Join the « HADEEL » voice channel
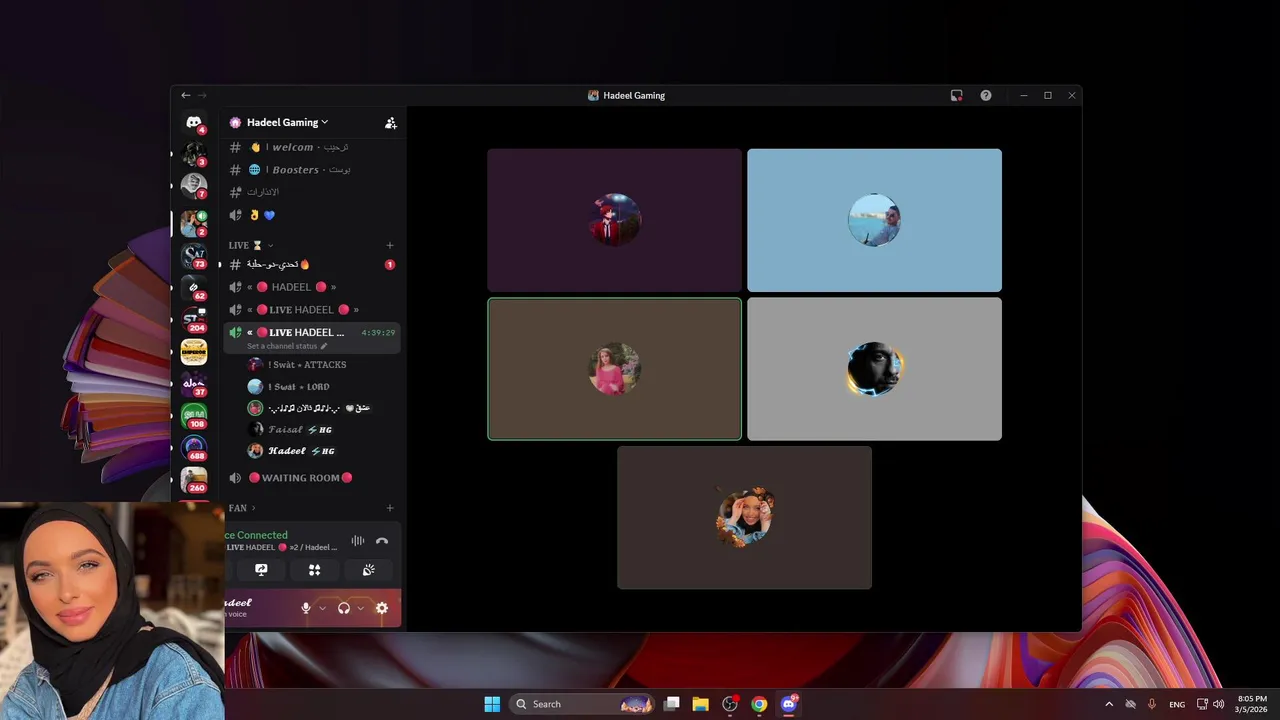This screenshot has height=720, width=1280. pos(312,287)
